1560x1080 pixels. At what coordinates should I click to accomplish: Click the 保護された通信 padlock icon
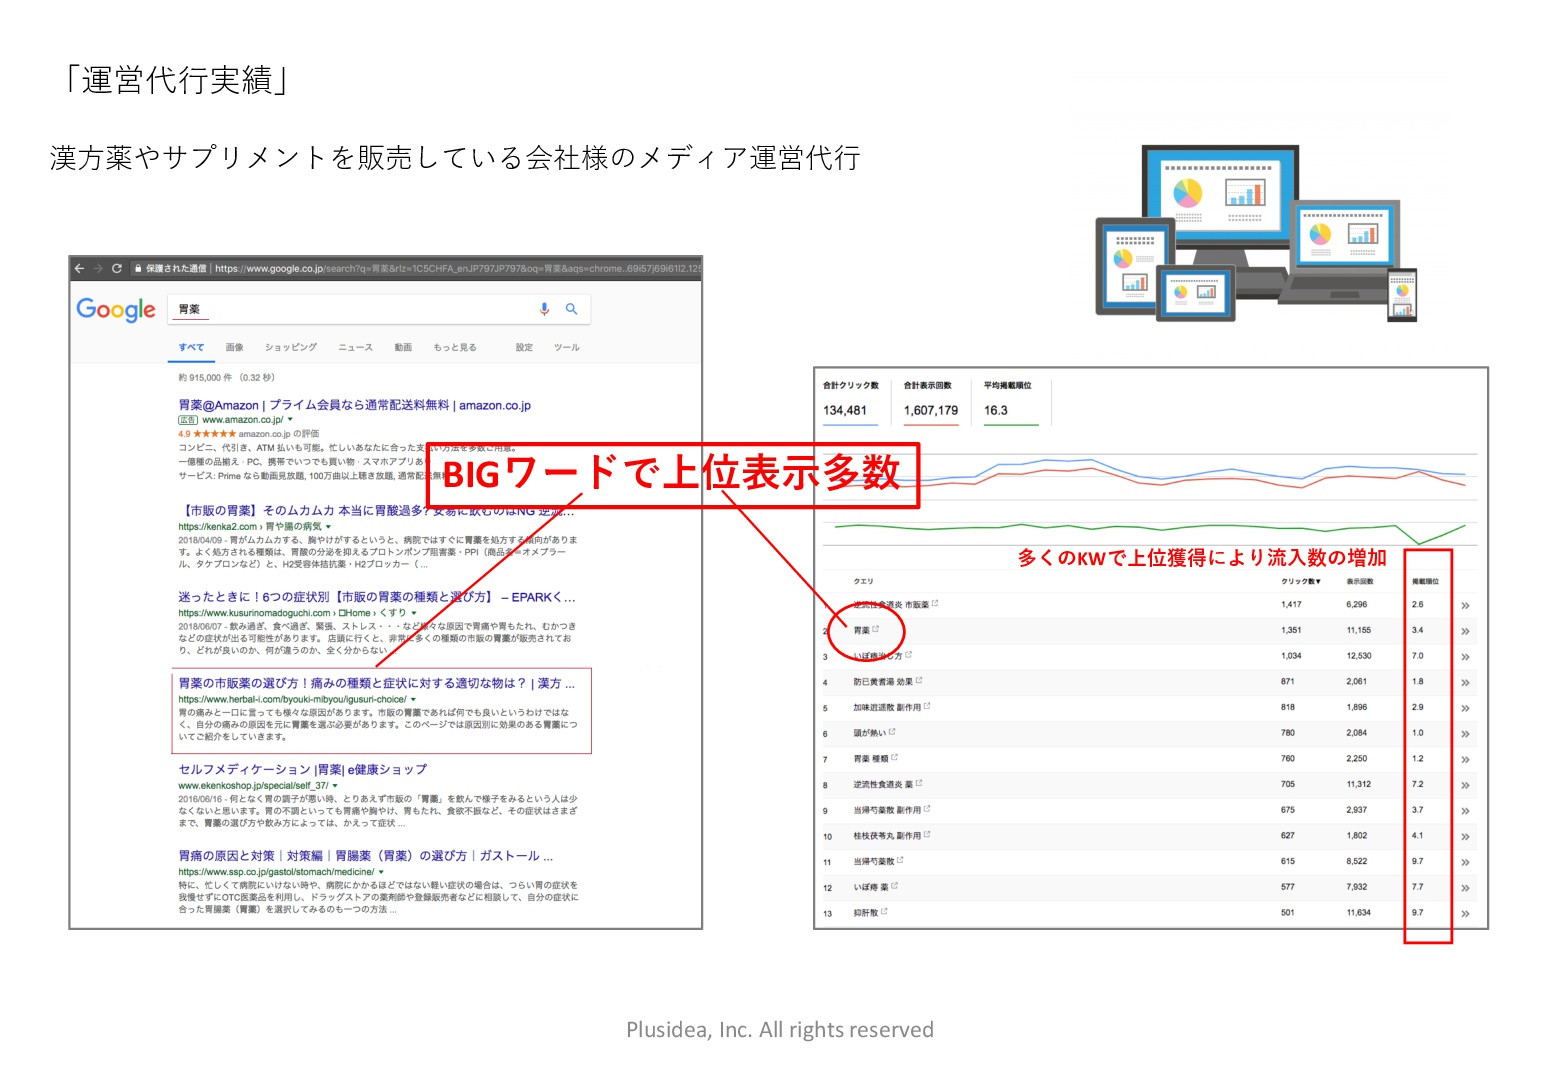139,267
